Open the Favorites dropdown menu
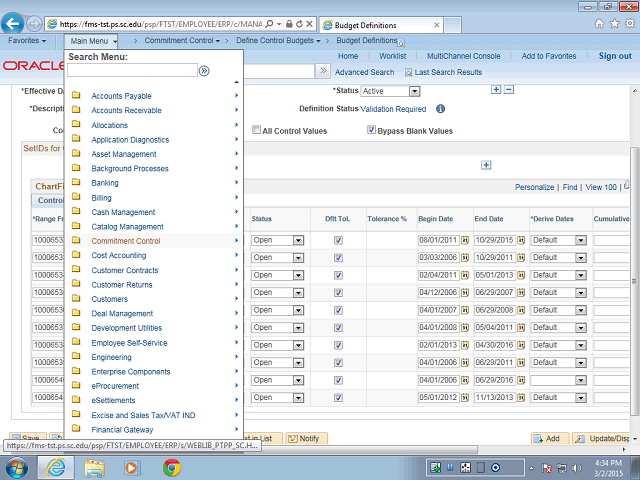Image resolution: width=640 pixels, height=480 pixels. [27, 41]
